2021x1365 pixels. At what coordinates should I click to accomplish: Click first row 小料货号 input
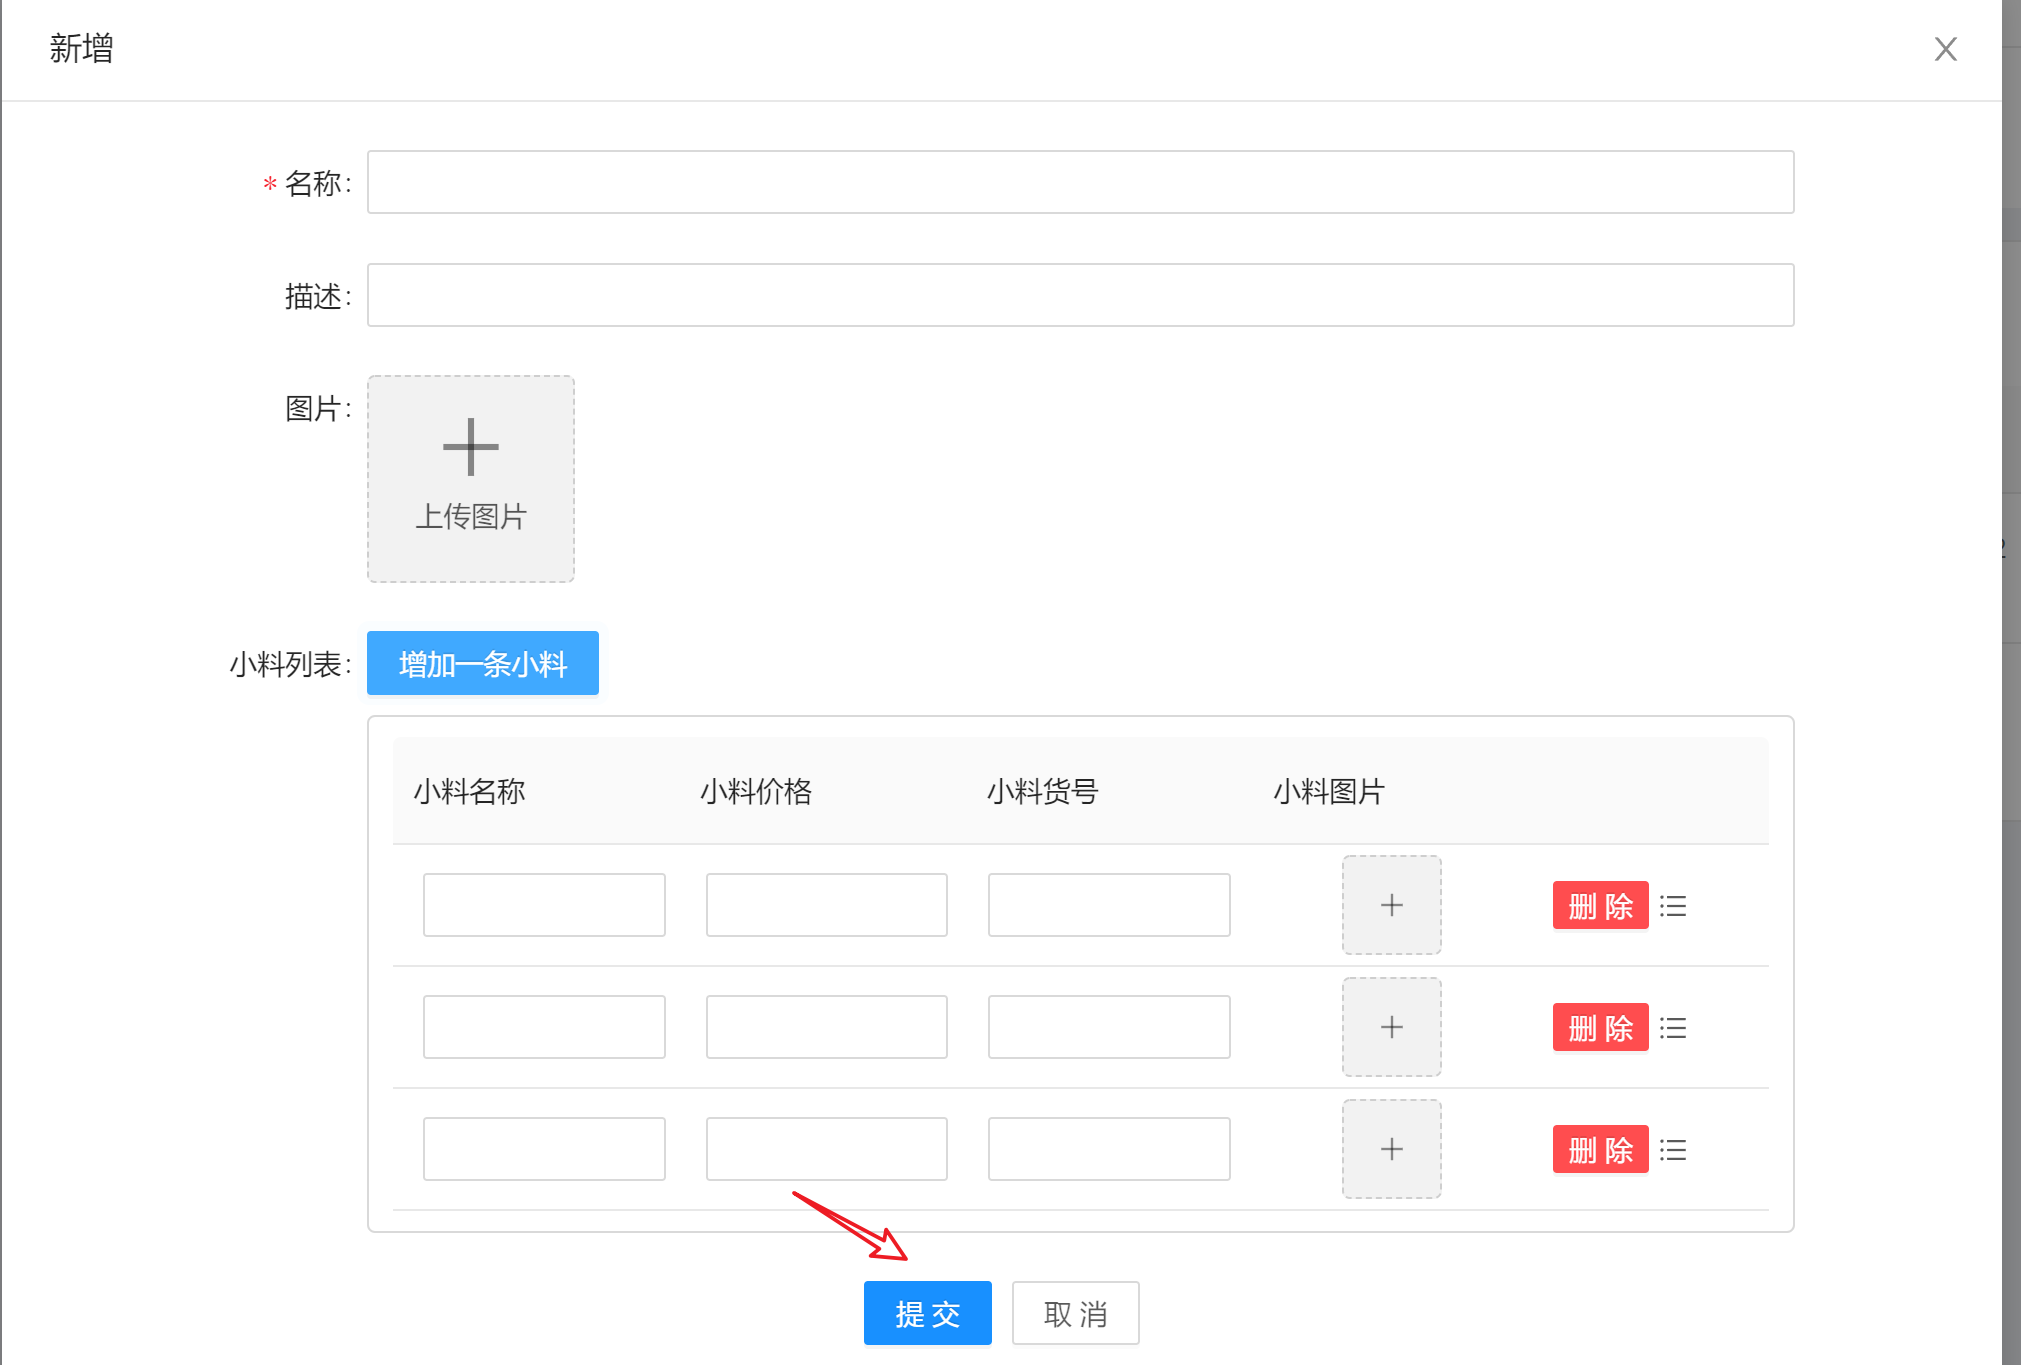point(1109,905)
